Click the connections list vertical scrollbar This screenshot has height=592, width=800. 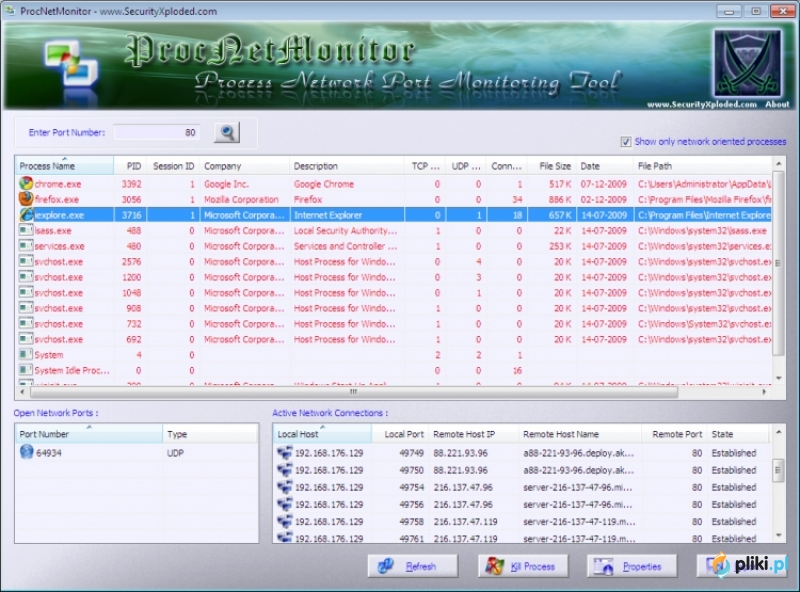click(x=779, y=470)
